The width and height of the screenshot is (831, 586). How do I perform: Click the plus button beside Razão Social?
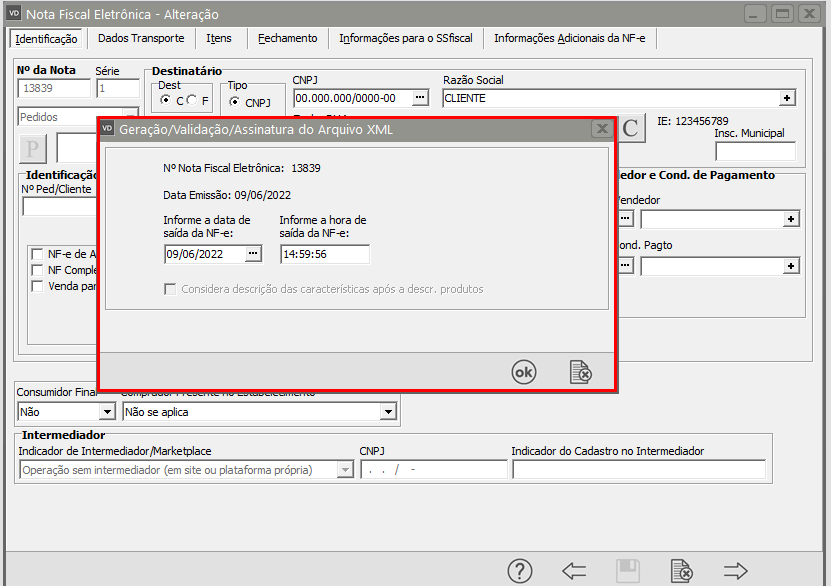tap(788, 98)
